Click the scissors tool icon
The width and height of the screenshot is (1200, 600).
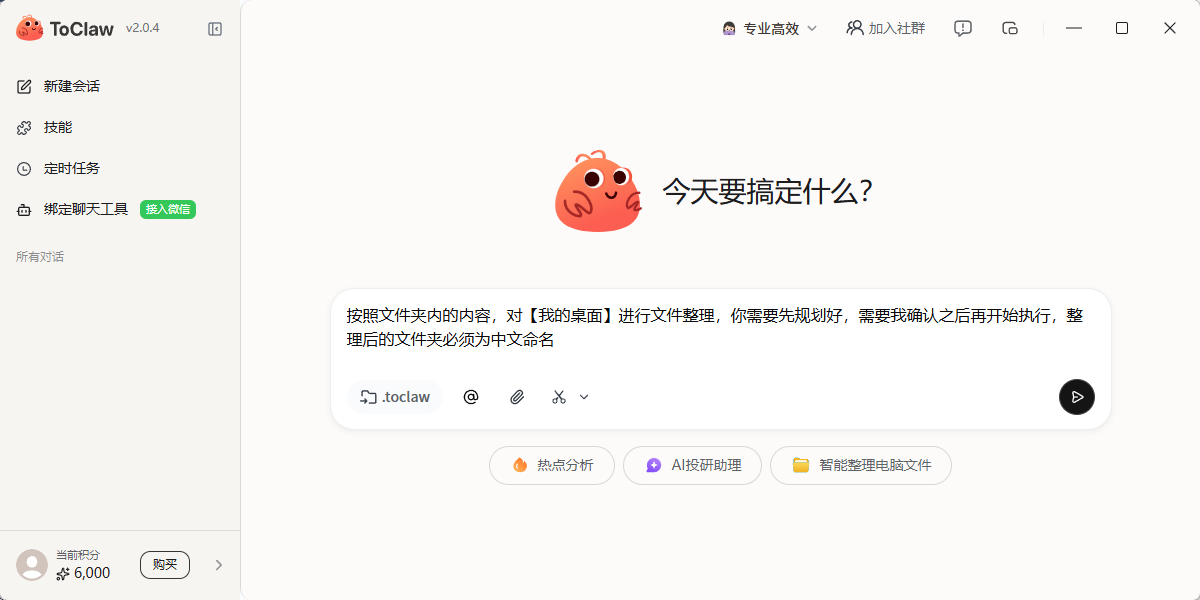[x=559, y=397]
